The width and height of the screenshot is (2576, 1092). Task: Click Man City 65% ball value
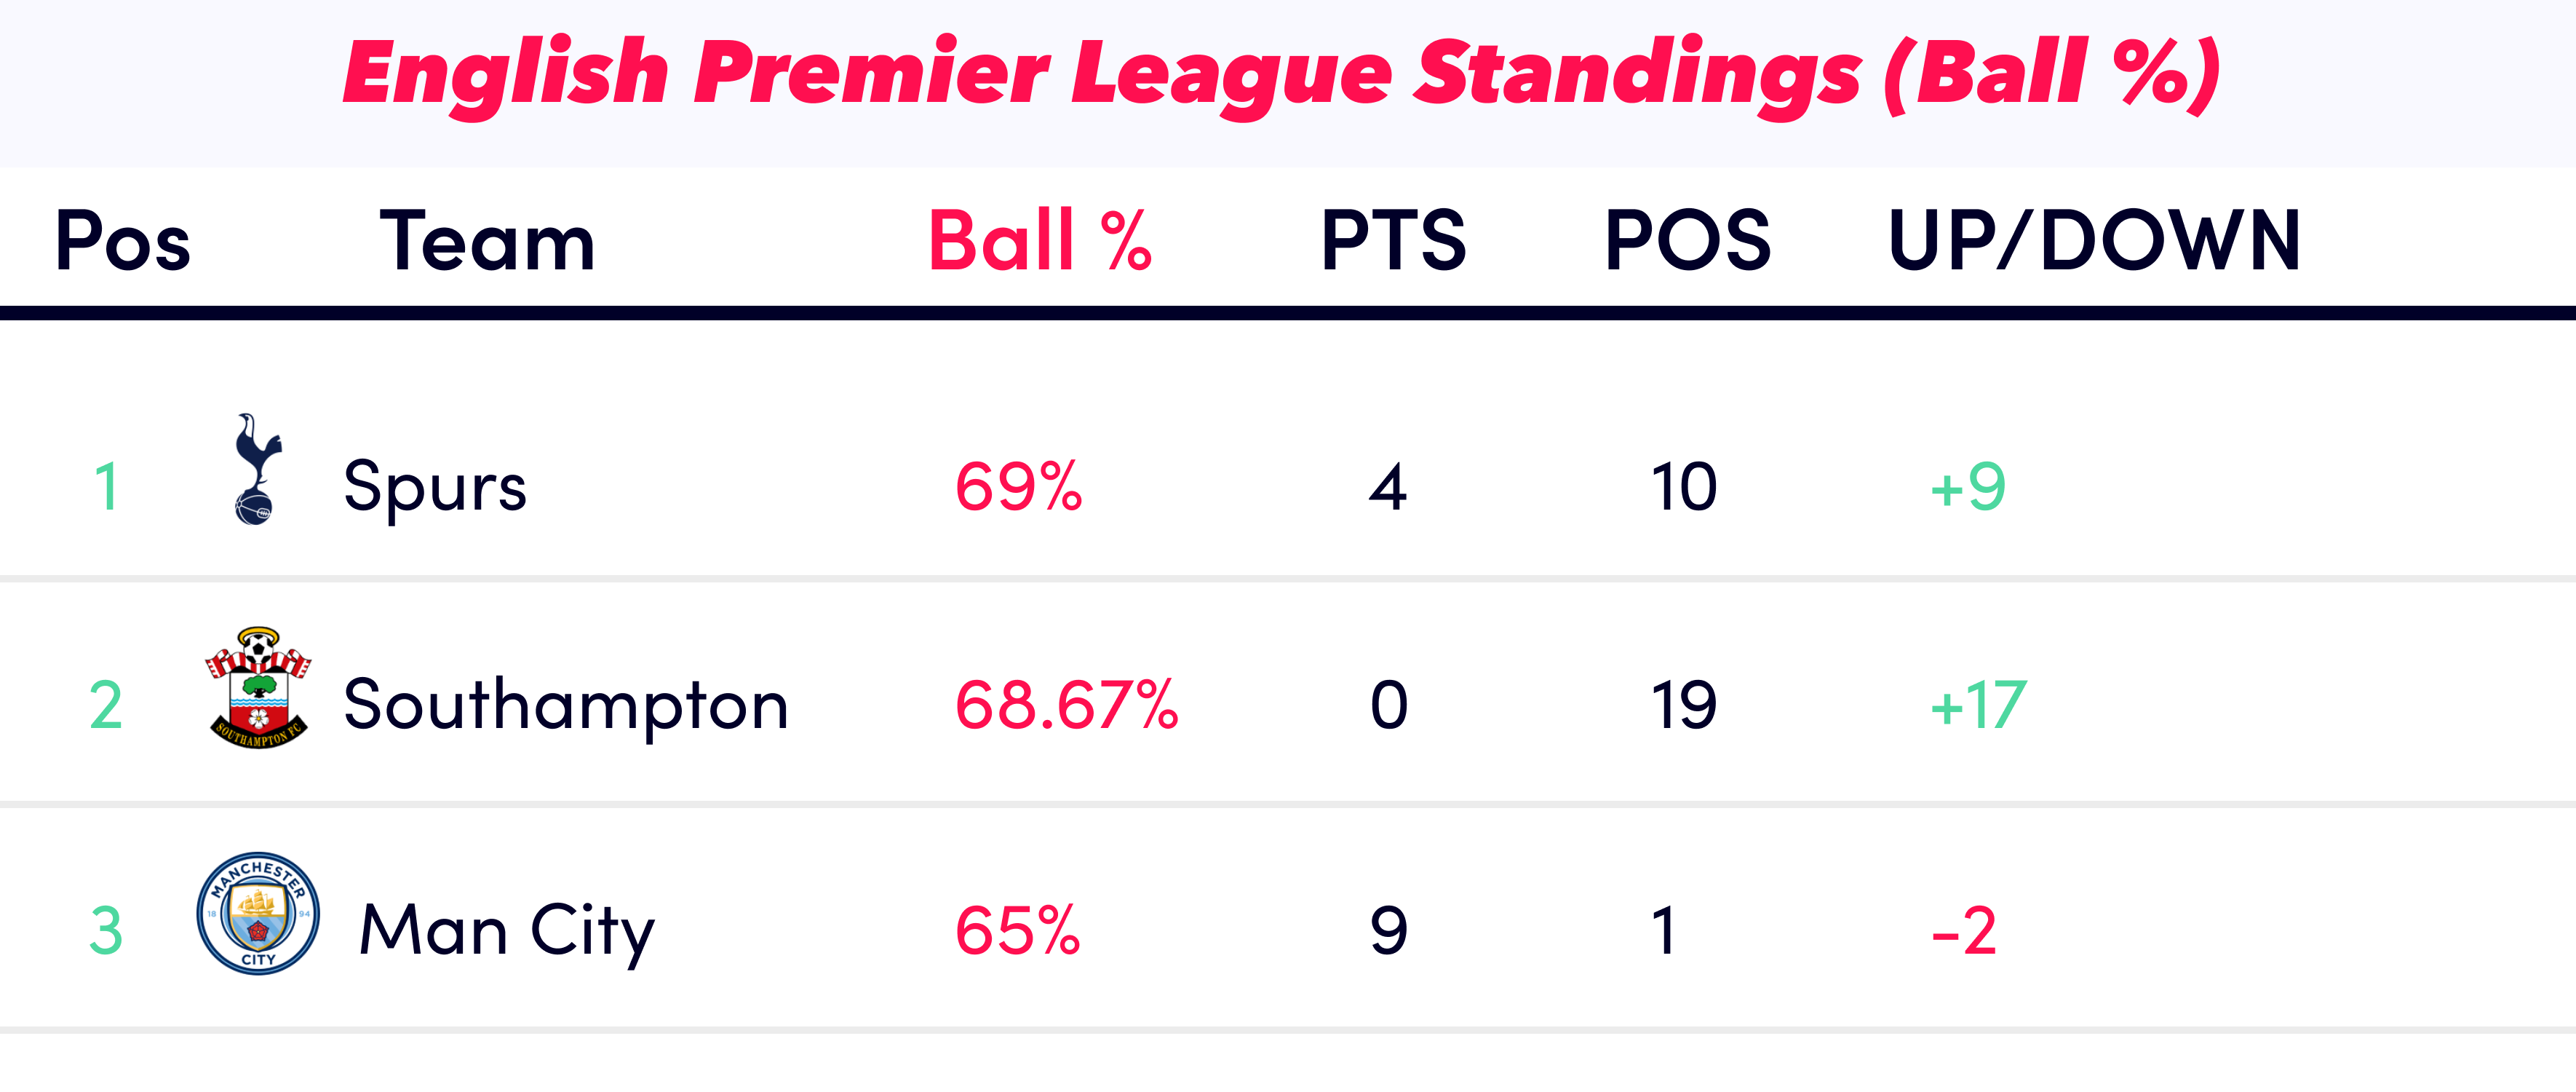click(x=1018, y=932)
